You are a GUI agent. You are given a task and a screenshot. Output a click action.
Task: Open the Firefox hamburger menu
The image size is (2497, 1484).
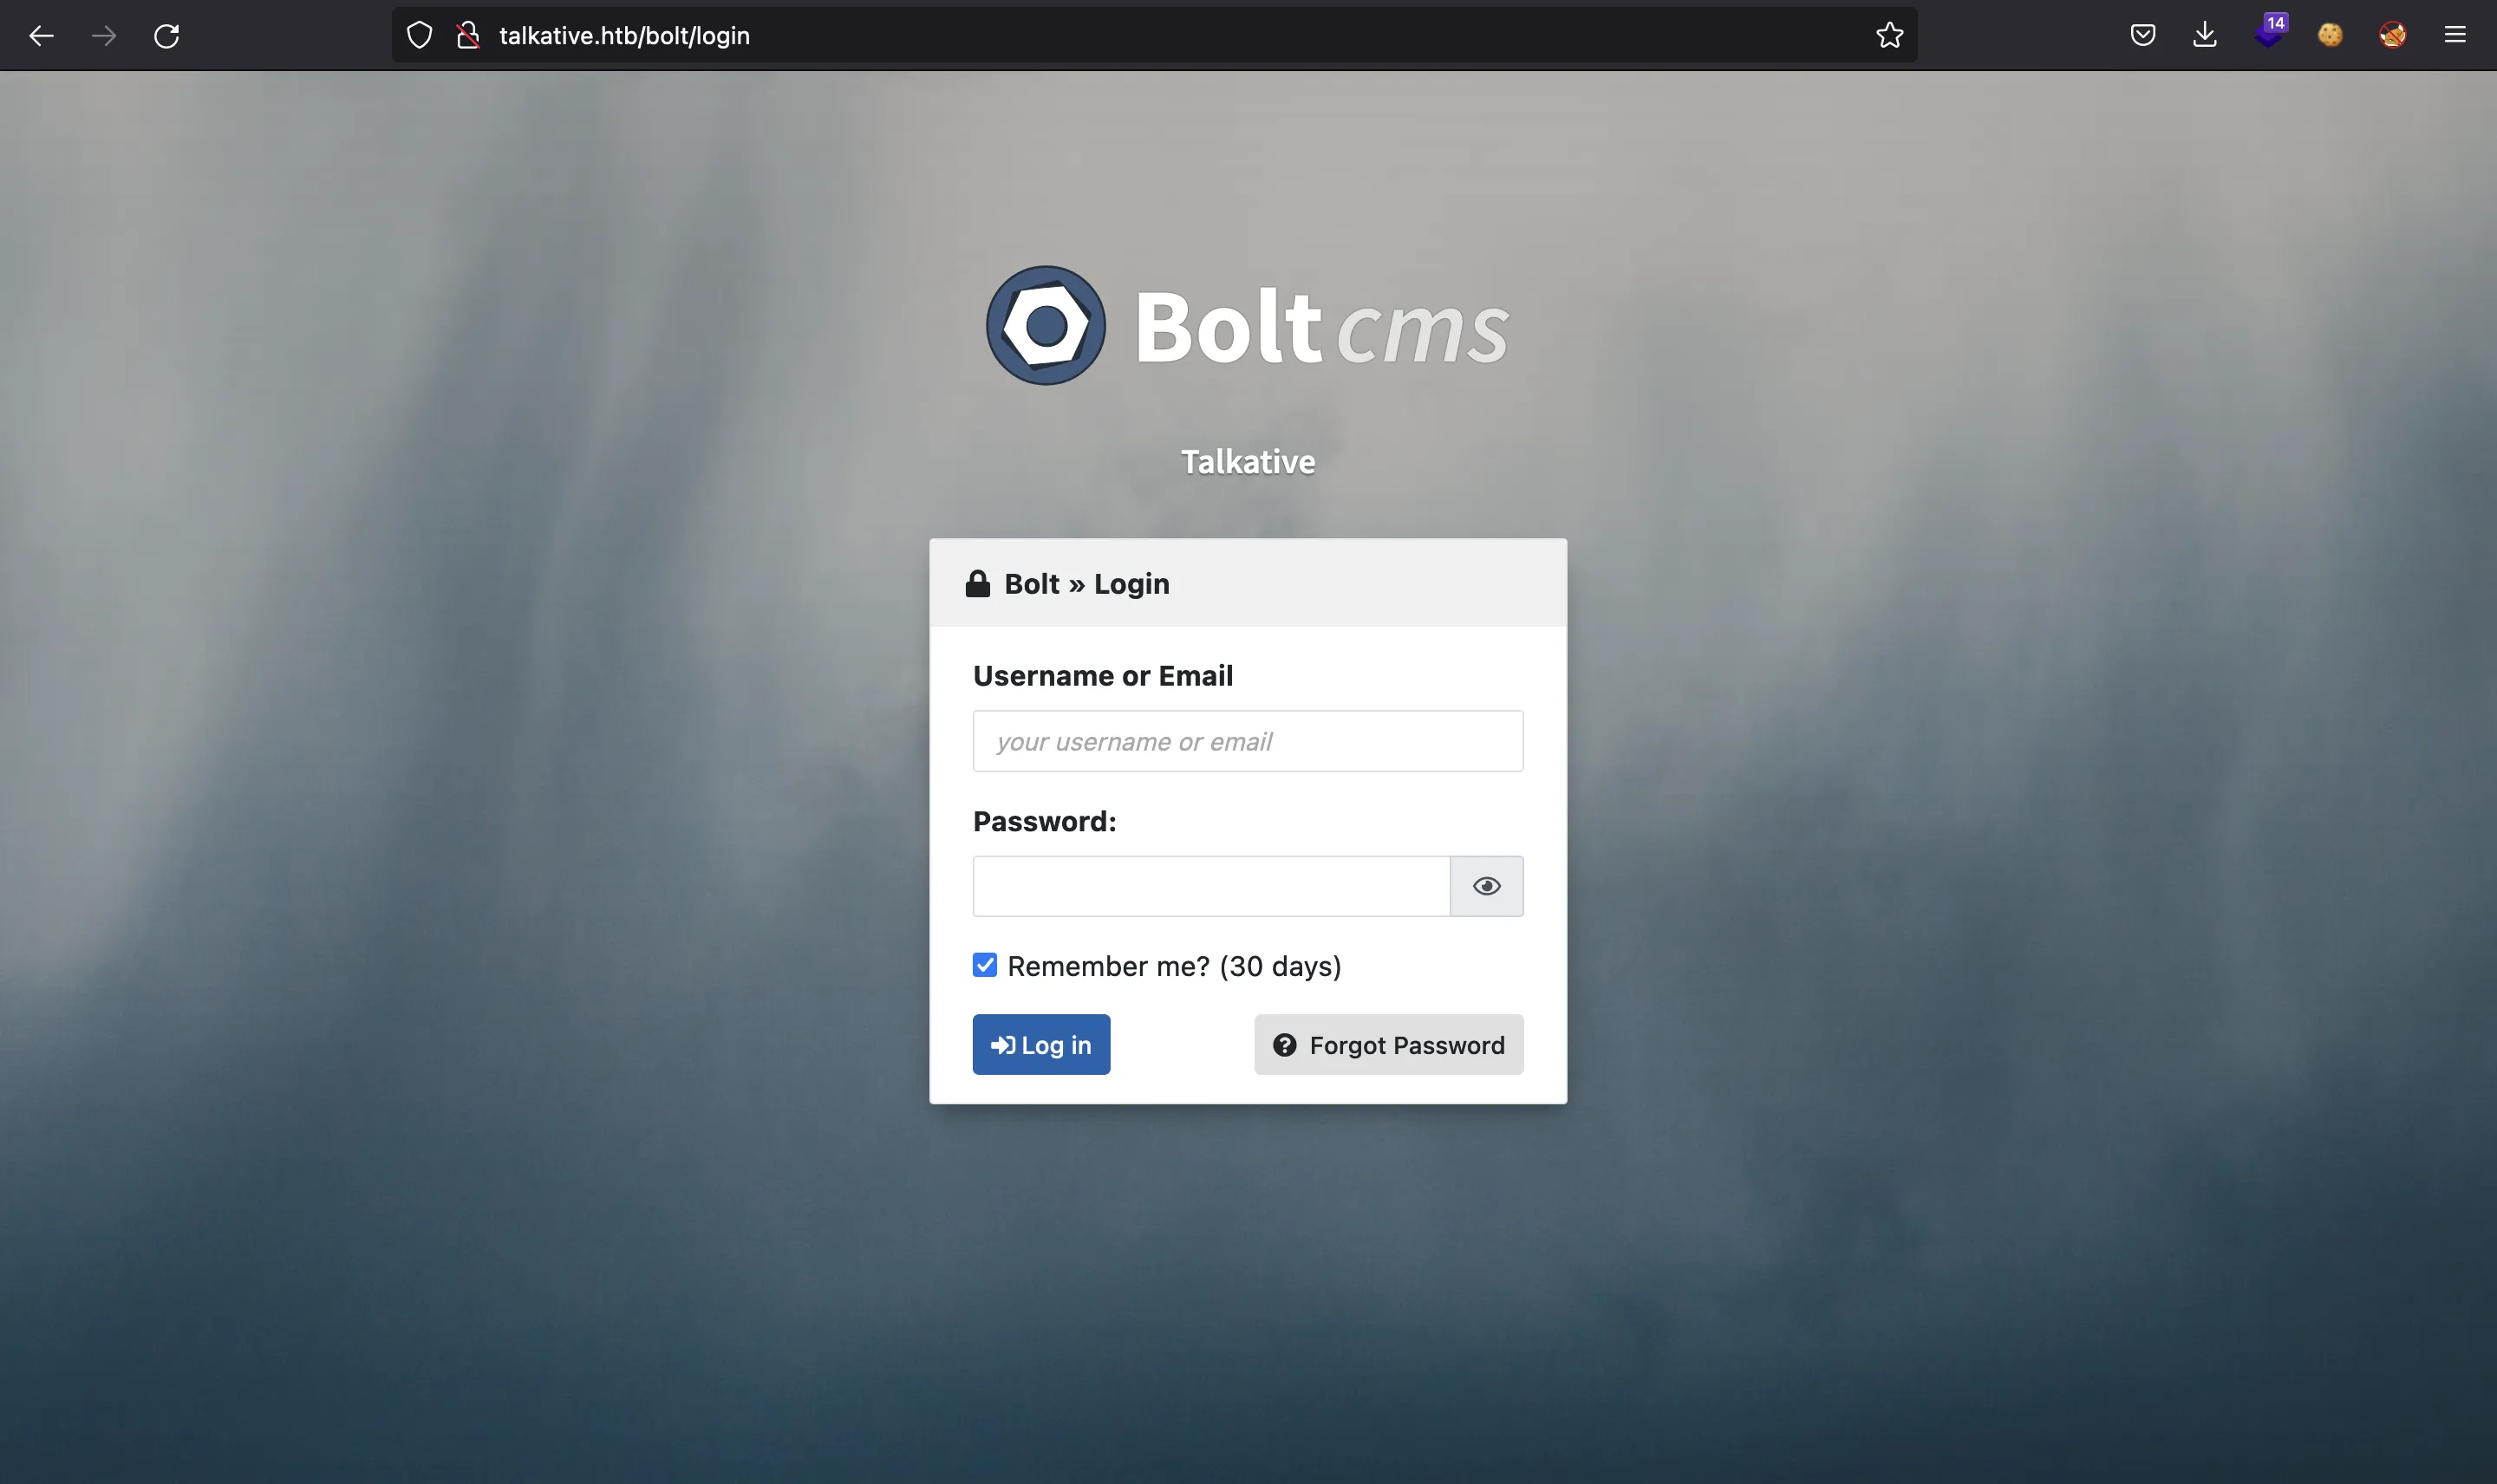(2455, 36)
